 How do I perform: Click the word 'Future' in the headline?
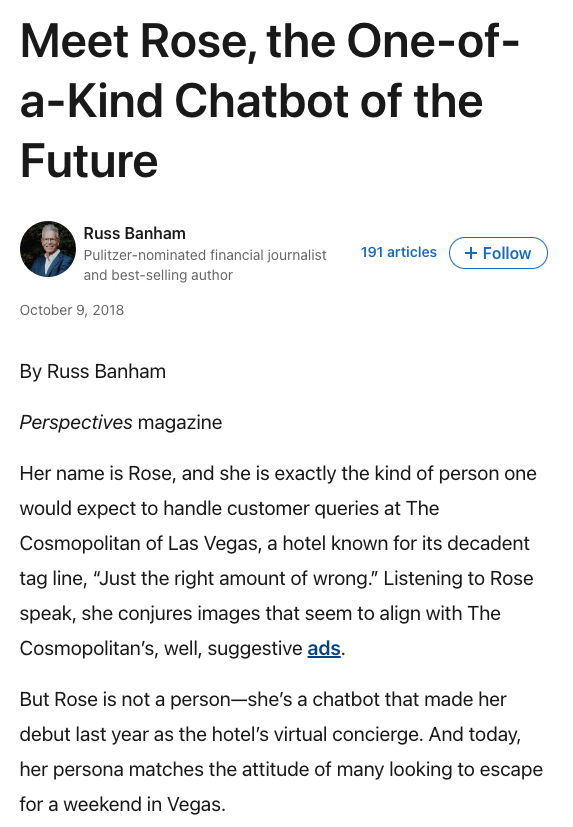coord(89,161)
